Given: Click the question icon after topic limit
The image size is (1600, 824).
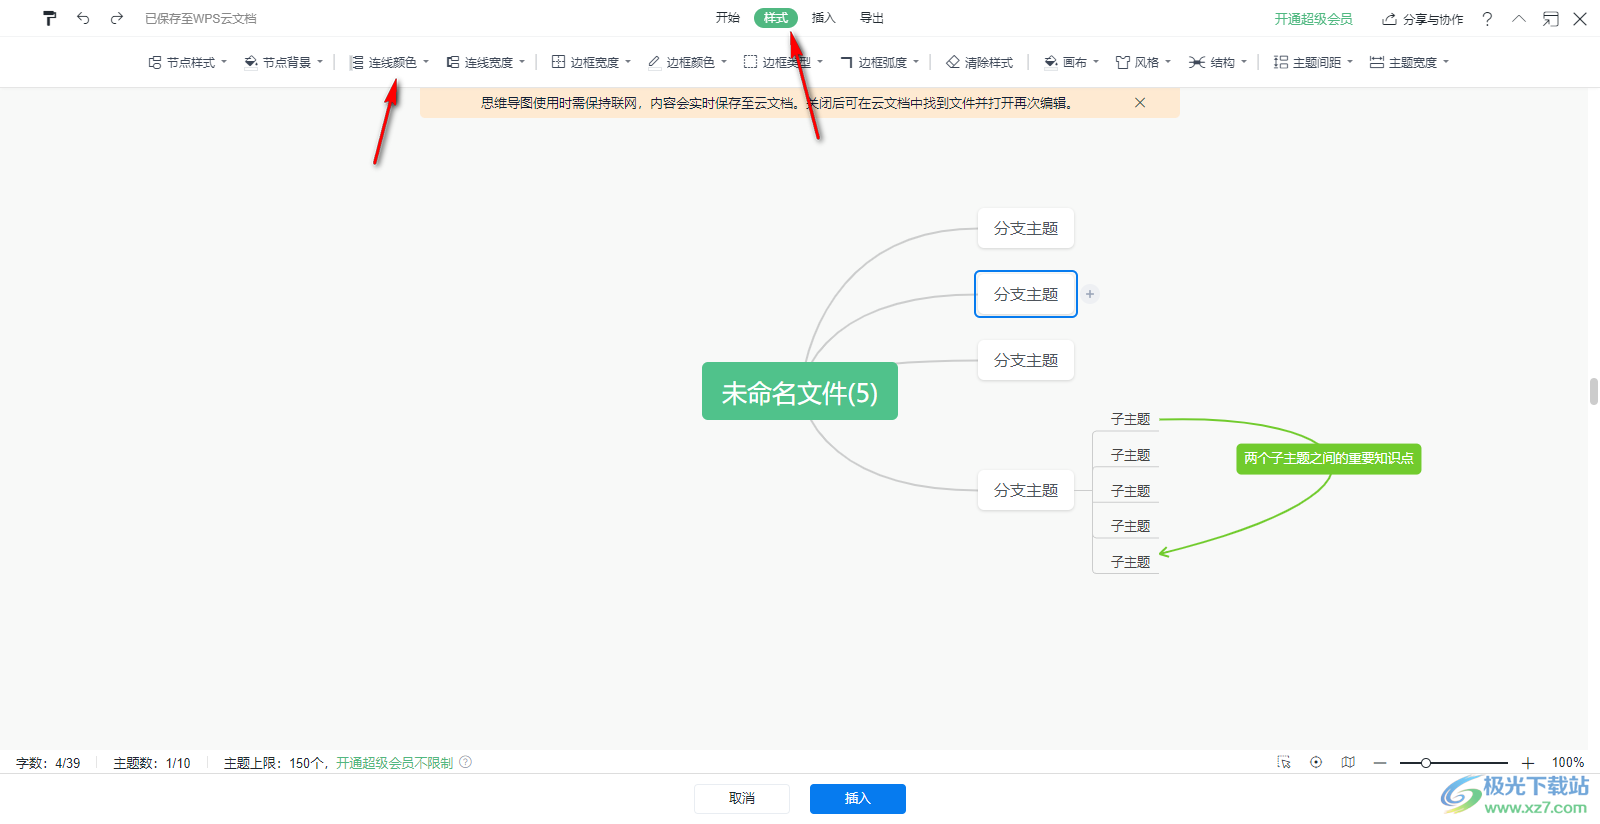Looking at the screenshot, I should click(x=466, y=762).
